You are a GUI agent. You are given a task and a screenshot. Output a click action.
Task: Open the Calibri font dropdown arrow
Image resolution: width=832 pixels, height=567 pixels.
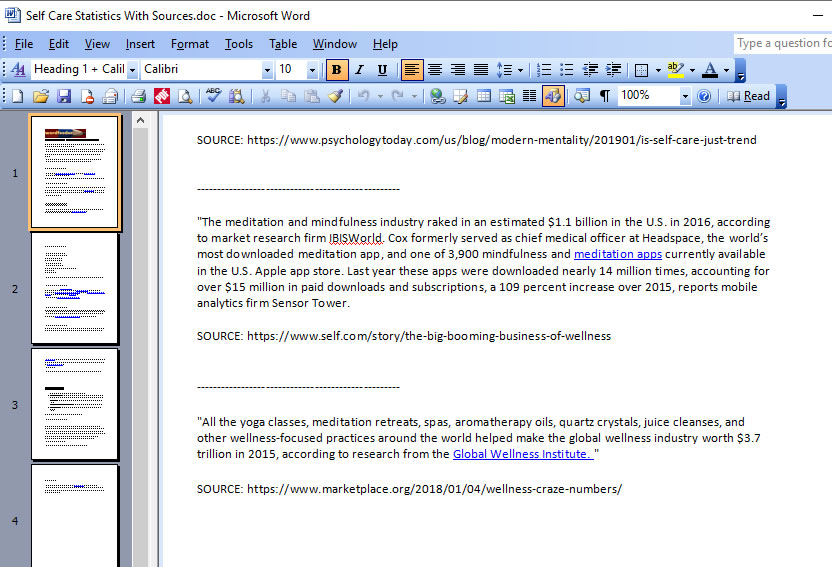click(267, 69)
